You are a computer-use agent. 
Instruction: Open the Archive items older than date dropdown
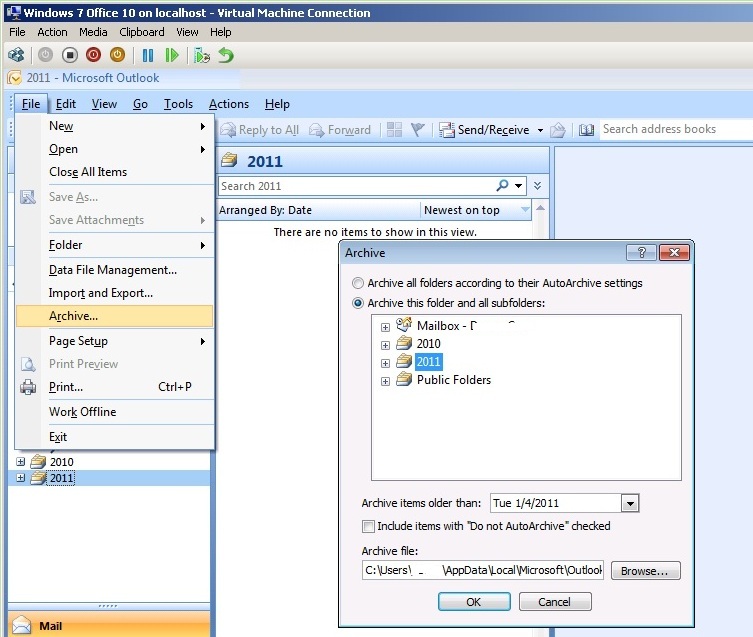click(x=630, y=503)
